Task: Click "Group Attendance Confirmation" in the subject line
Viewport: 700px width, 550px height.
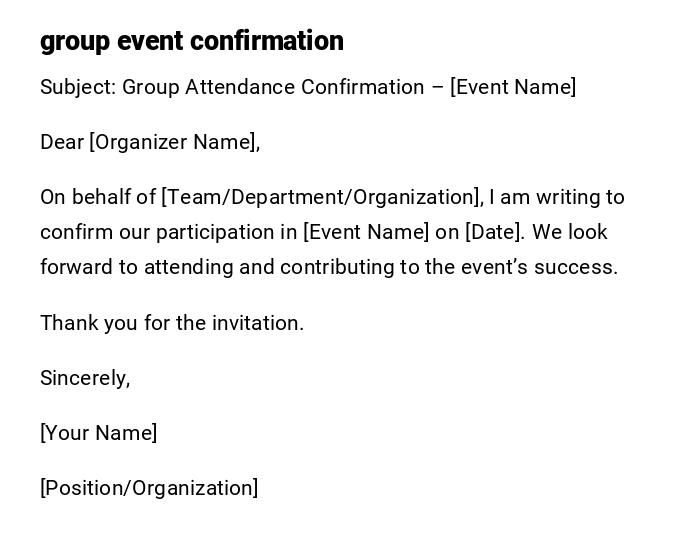Action: 273,87
